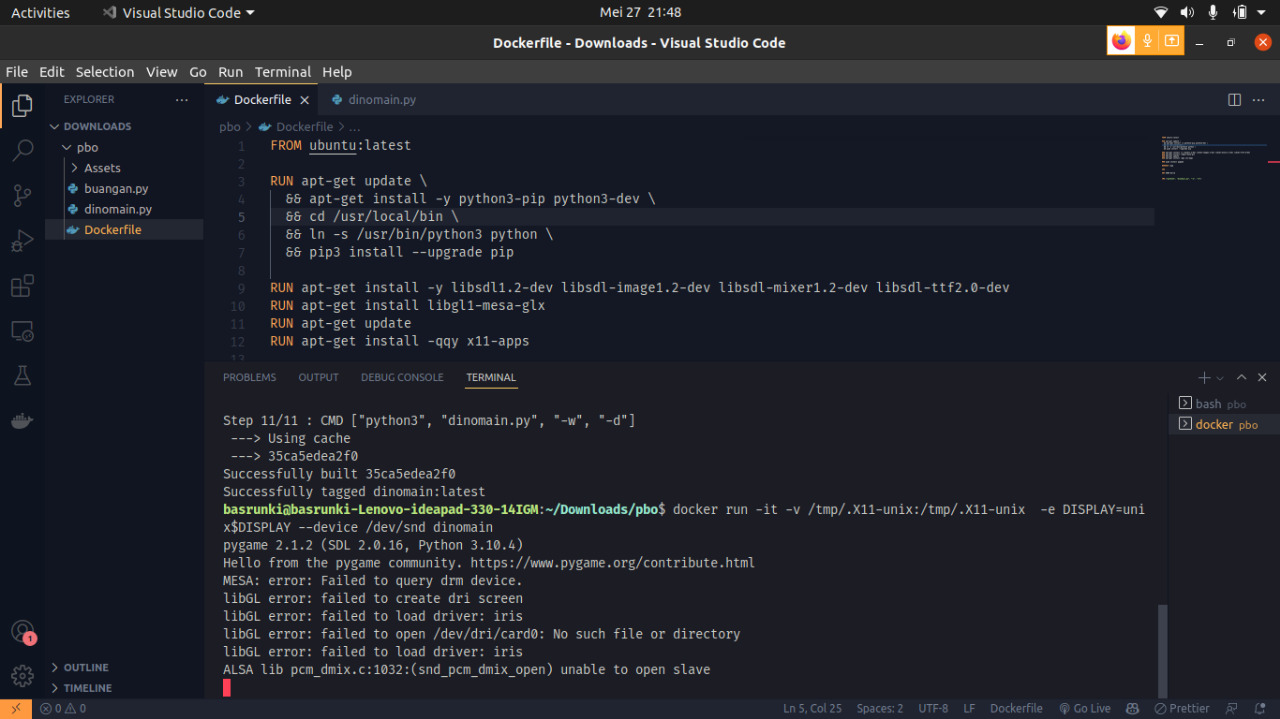The width and height of the screenshot is (1280, 719).
Task: Open the Search view icon
Action: pos(22,151)
